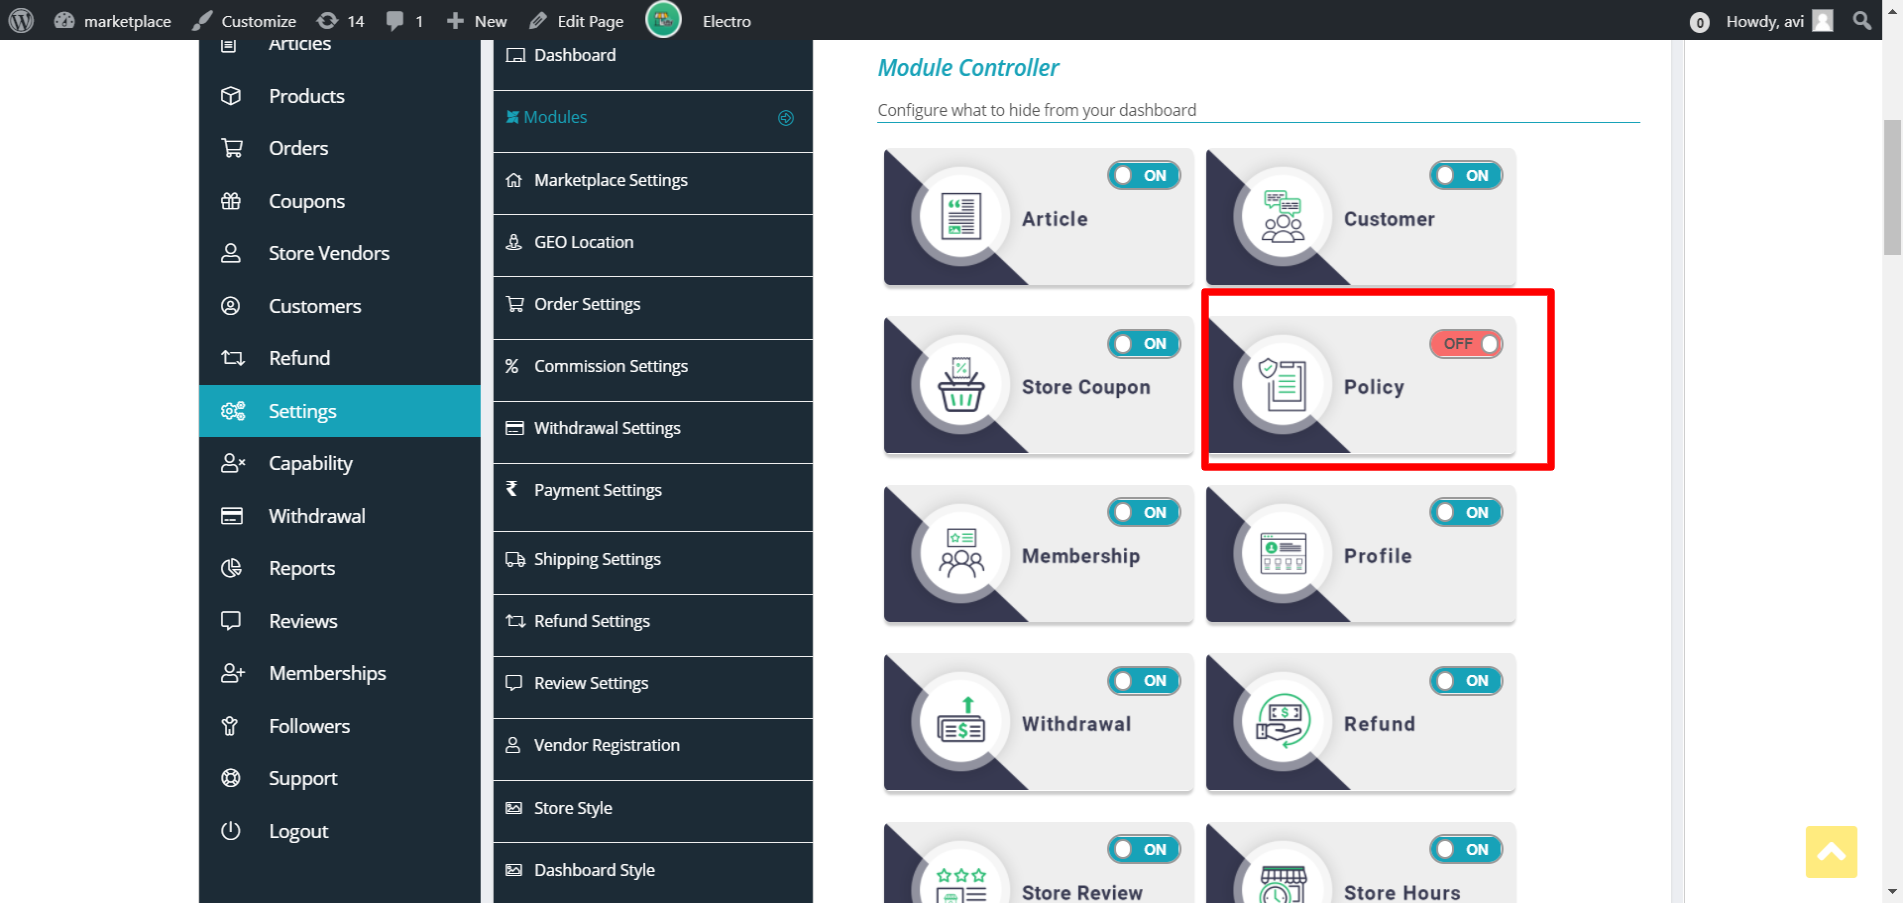Enable the Policy module switch
Viewport: 1903px width, 903px height.
[x=1466, y=344]
